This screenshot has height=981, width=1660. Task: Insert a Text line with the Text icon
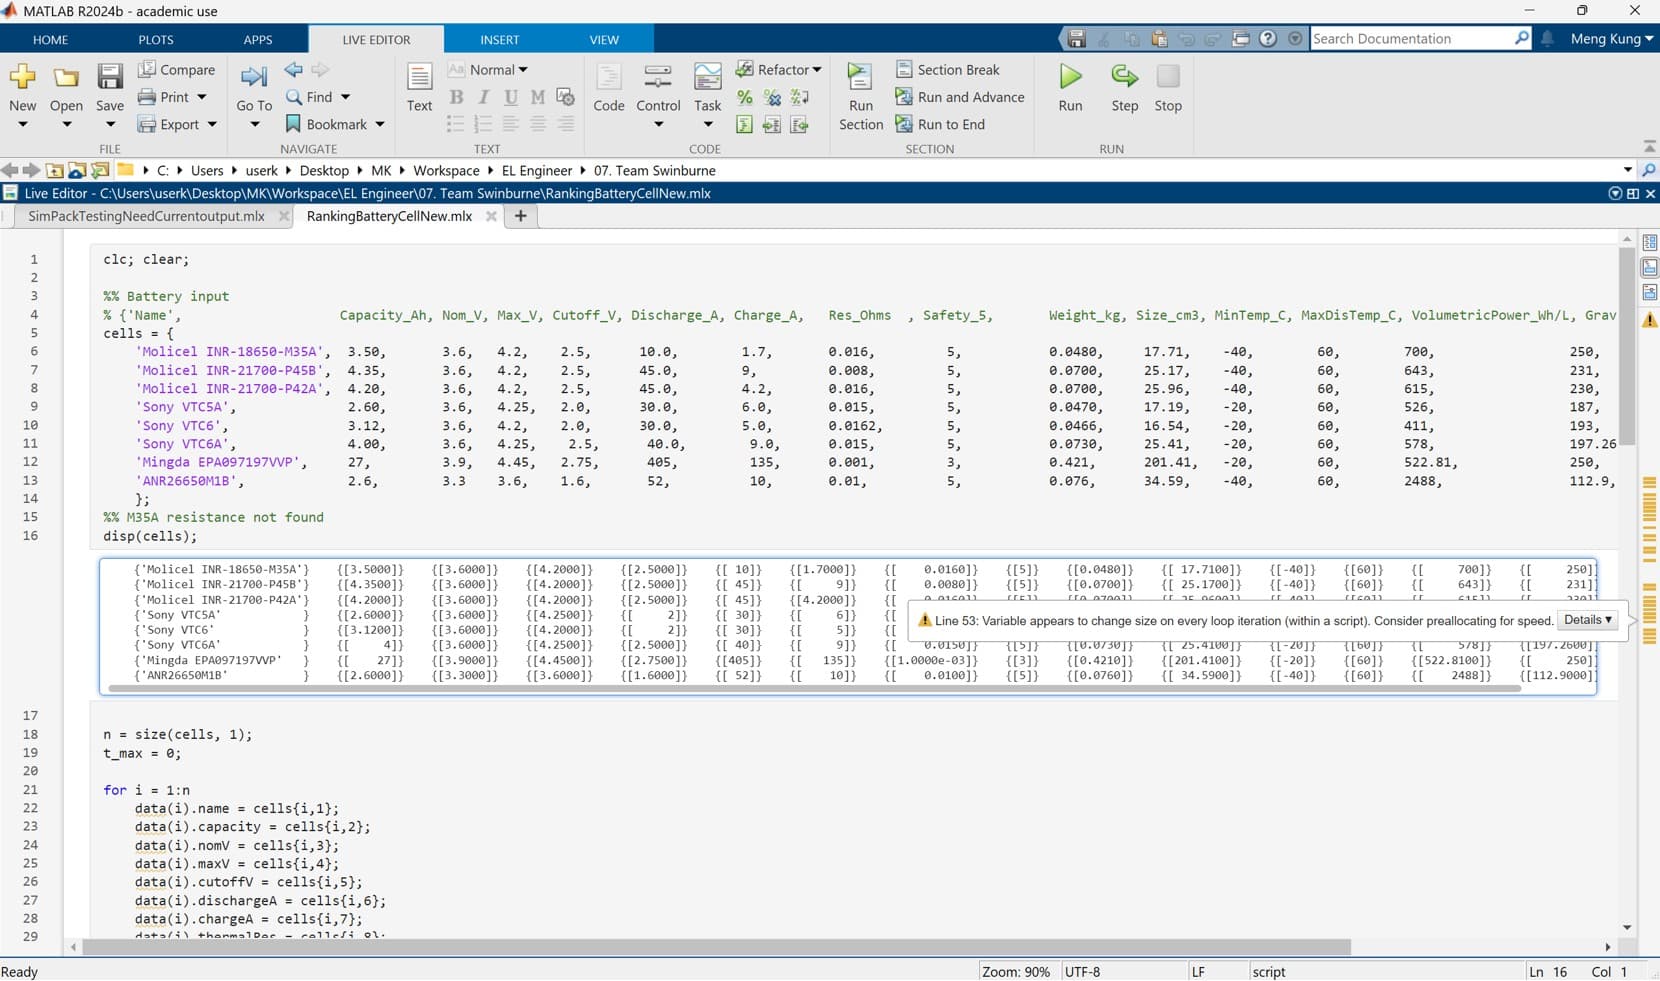tap(419, 77)
